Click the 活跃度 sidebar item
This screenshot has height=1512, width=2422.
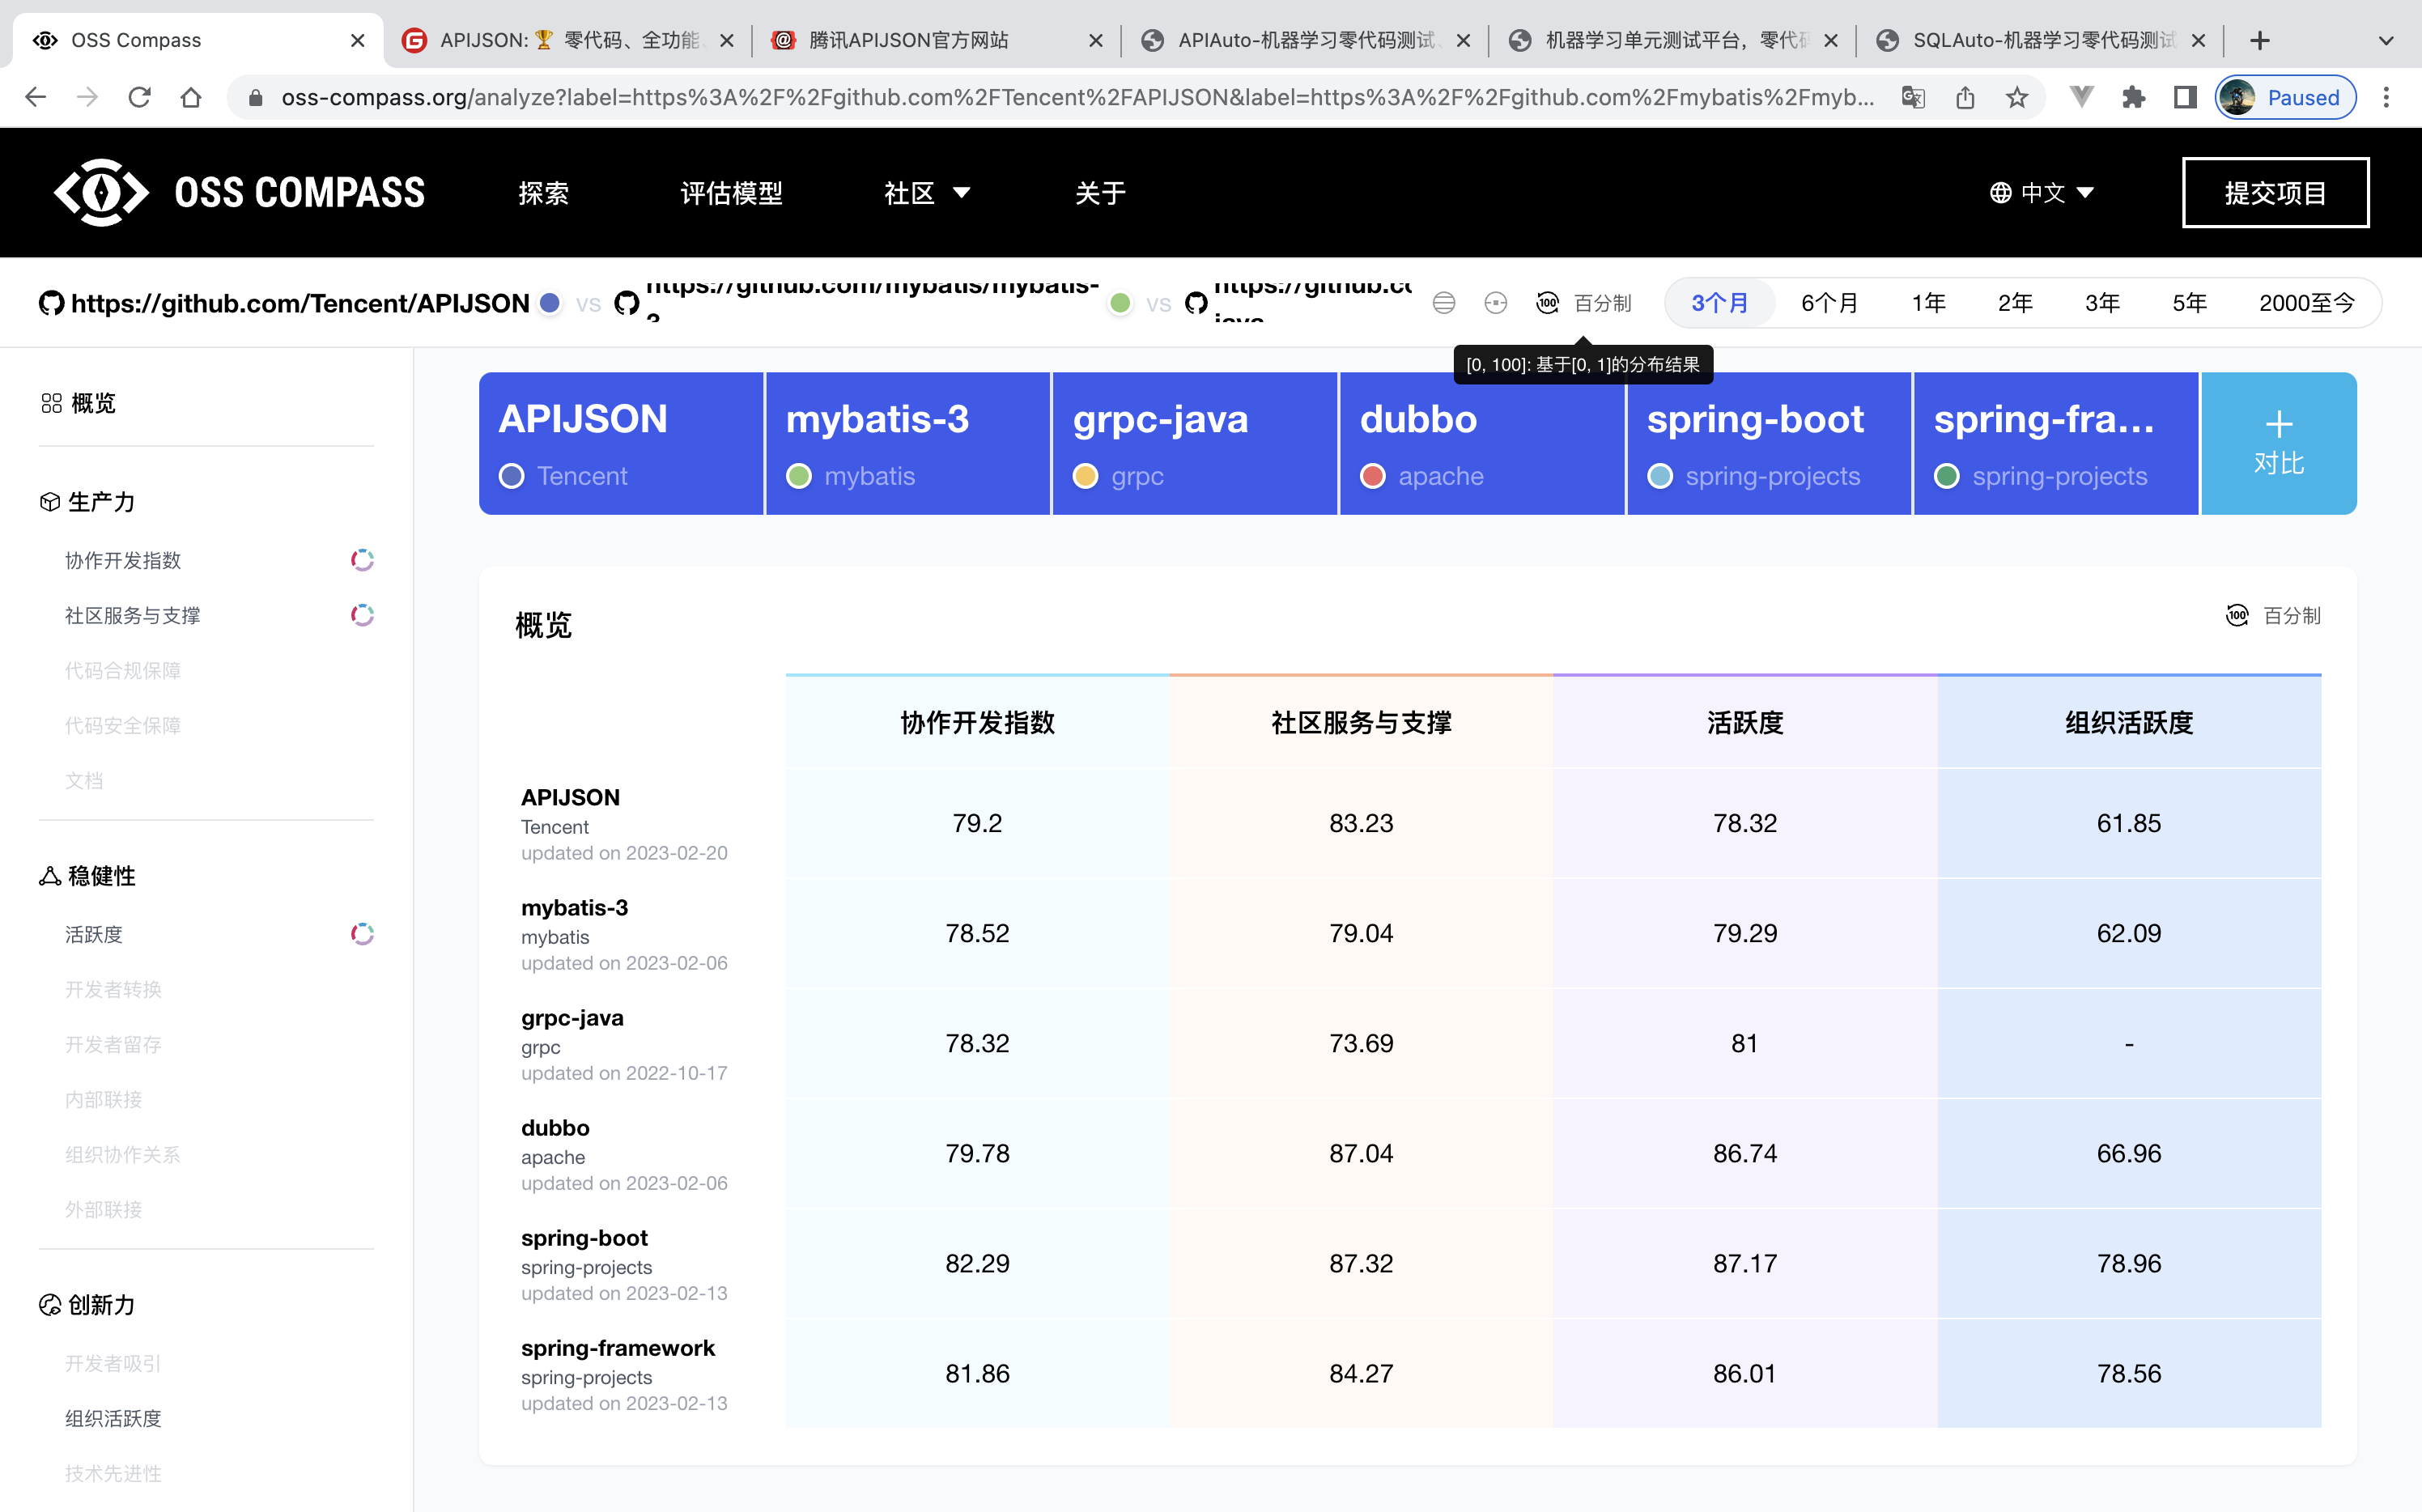94,934
